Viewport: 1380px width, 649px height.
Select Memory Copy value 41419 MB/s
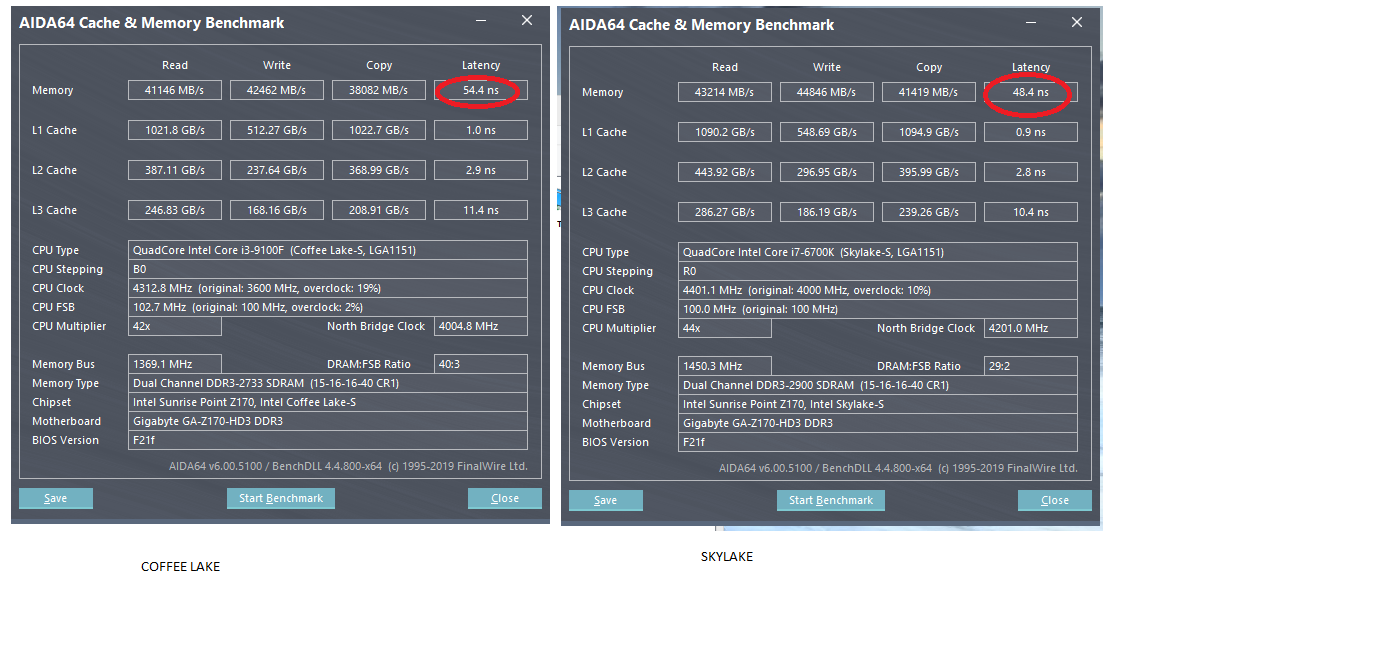[x=929, y=92]
